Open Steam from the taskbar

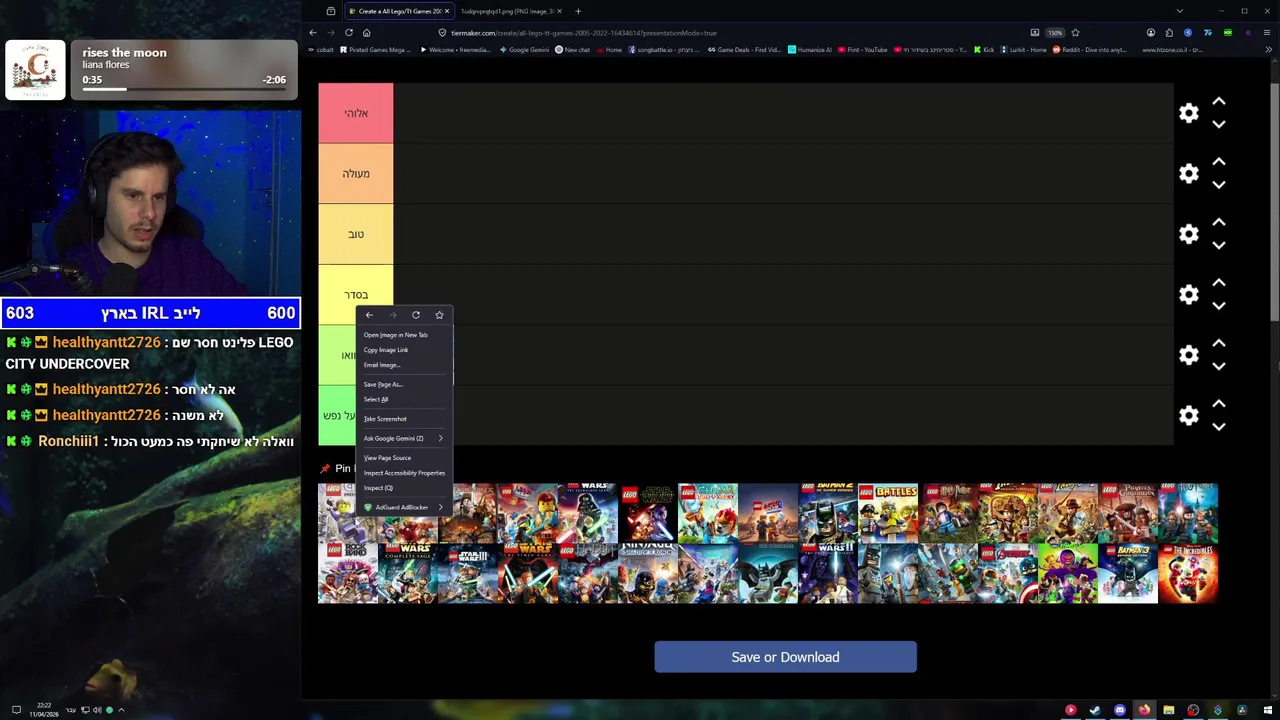pyautogui.click(x=1095, y=710)
